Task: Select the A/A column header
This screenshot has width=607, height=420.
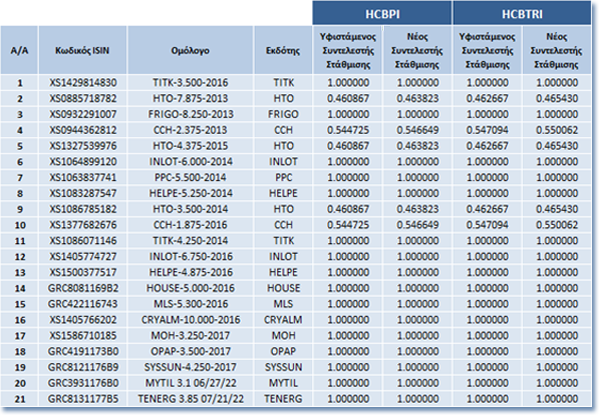Action: pyautogui.click(x=20, y=49)
